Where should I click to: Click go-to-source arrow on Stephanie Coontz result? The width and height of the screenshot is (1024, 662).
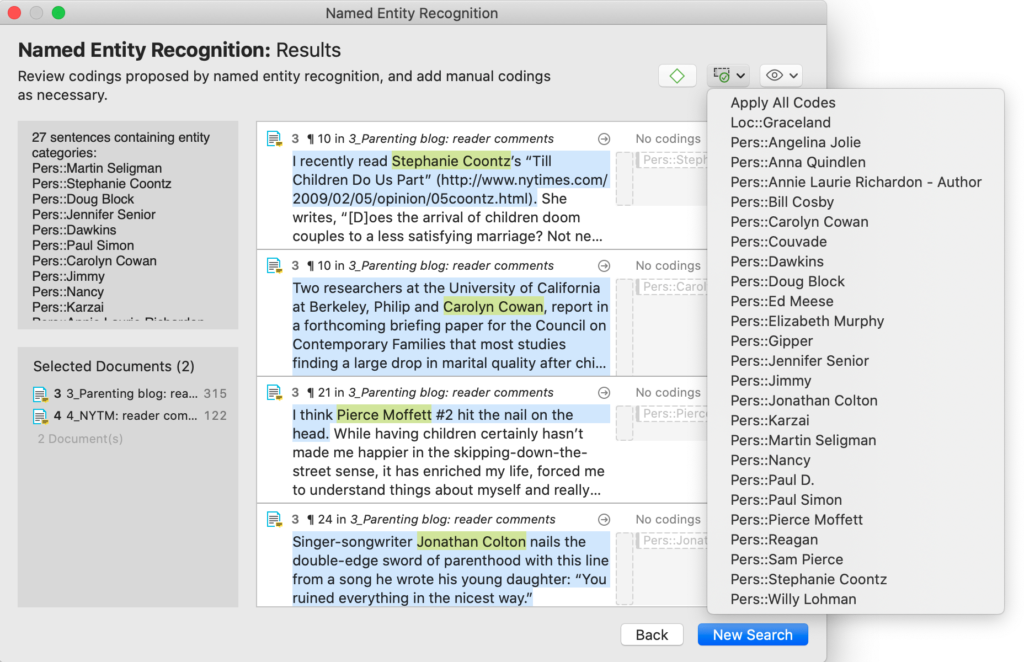pyautogui.click(x=604, y=139)
